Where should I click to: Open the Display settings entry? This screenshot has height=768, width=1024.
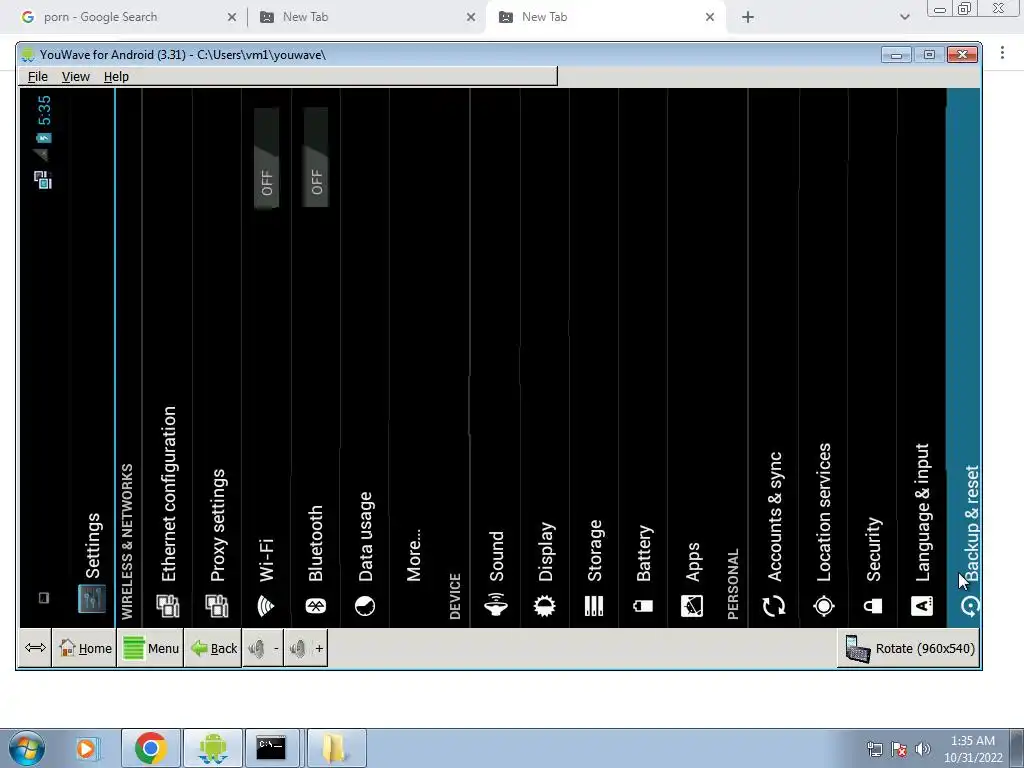click(x=545, y=358)
